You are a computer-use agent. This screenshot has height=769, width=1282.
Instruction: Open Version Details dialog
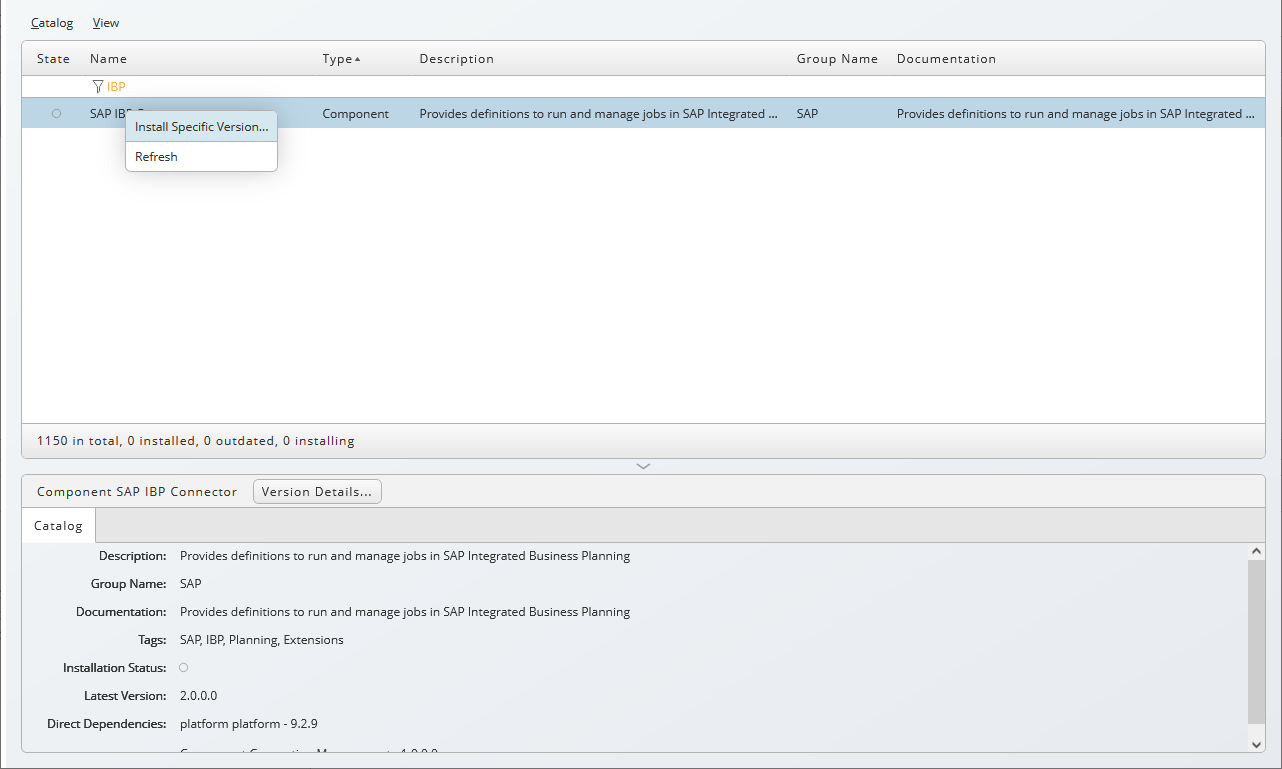pos(317,492)
